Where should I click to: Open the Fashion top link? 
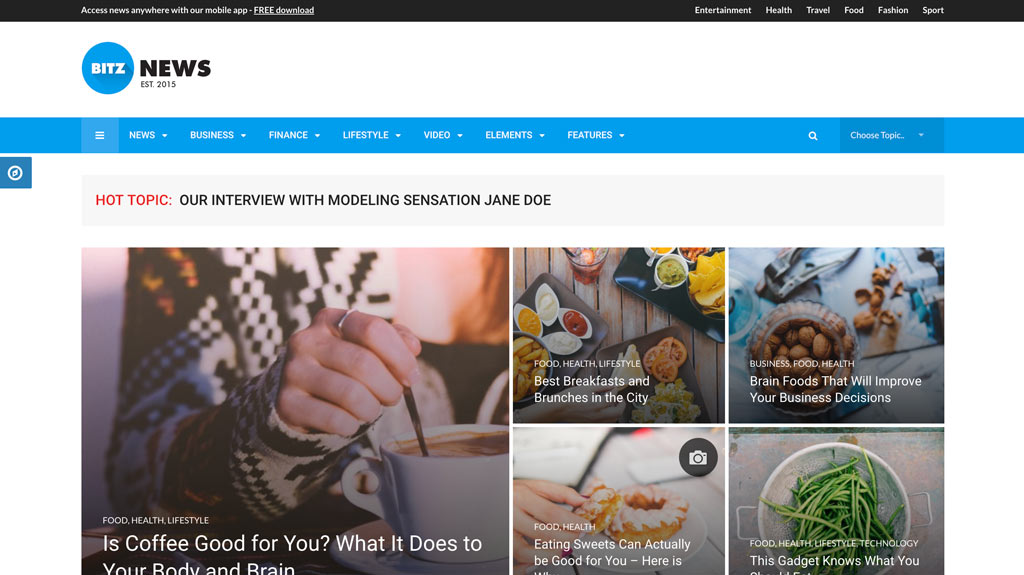(893, 10)
